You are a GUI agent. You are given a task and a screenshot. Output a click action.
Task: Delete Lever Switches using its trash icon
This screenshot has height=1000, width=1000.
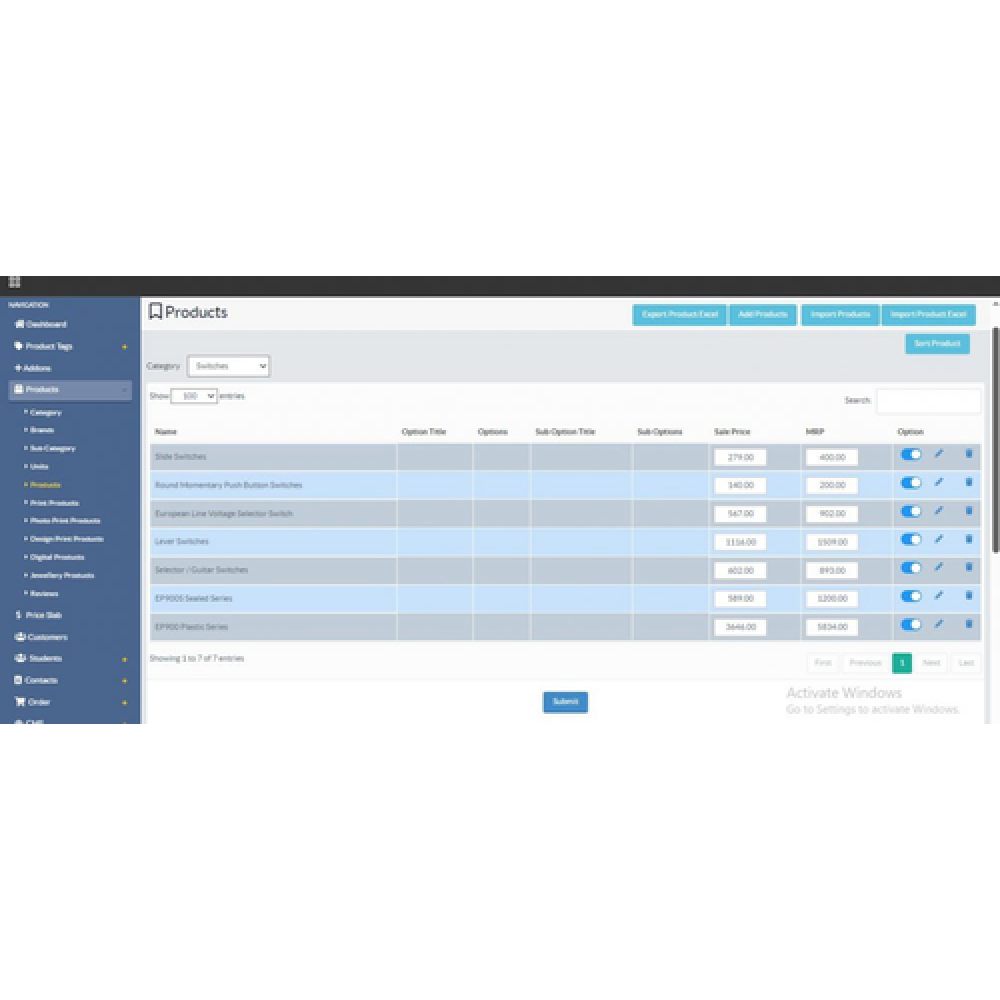click(x=969, y=540)
